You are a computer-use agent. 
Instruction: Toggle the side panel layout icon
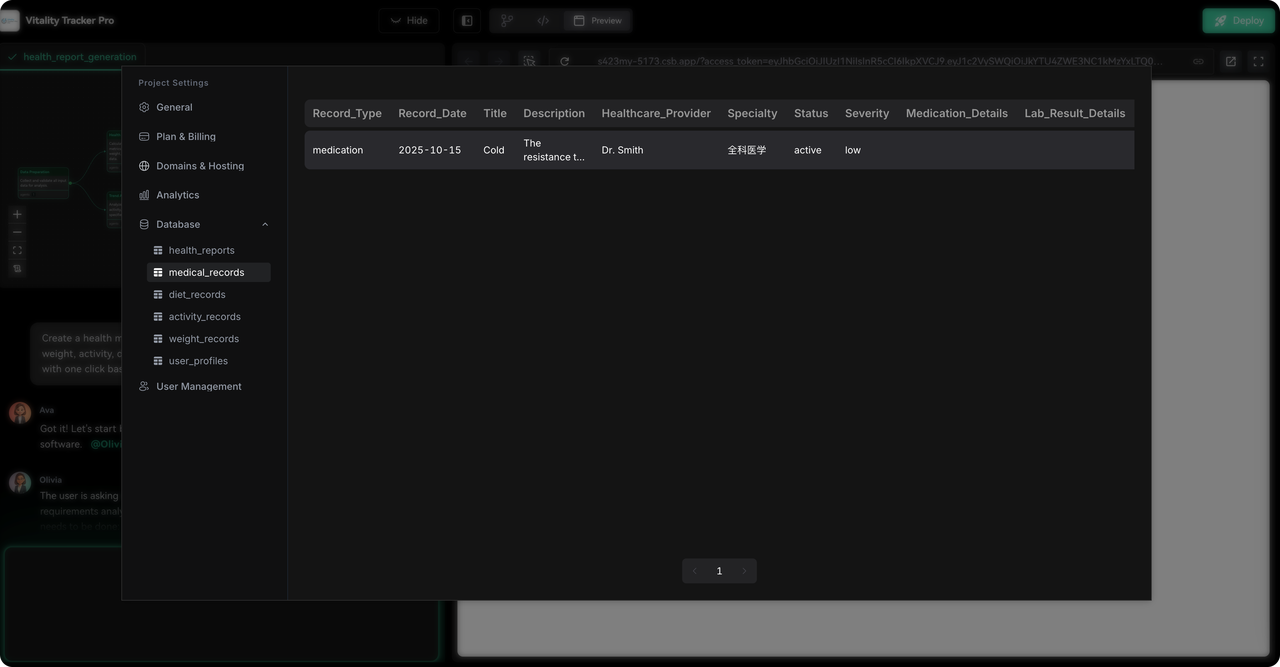[467, 20]
